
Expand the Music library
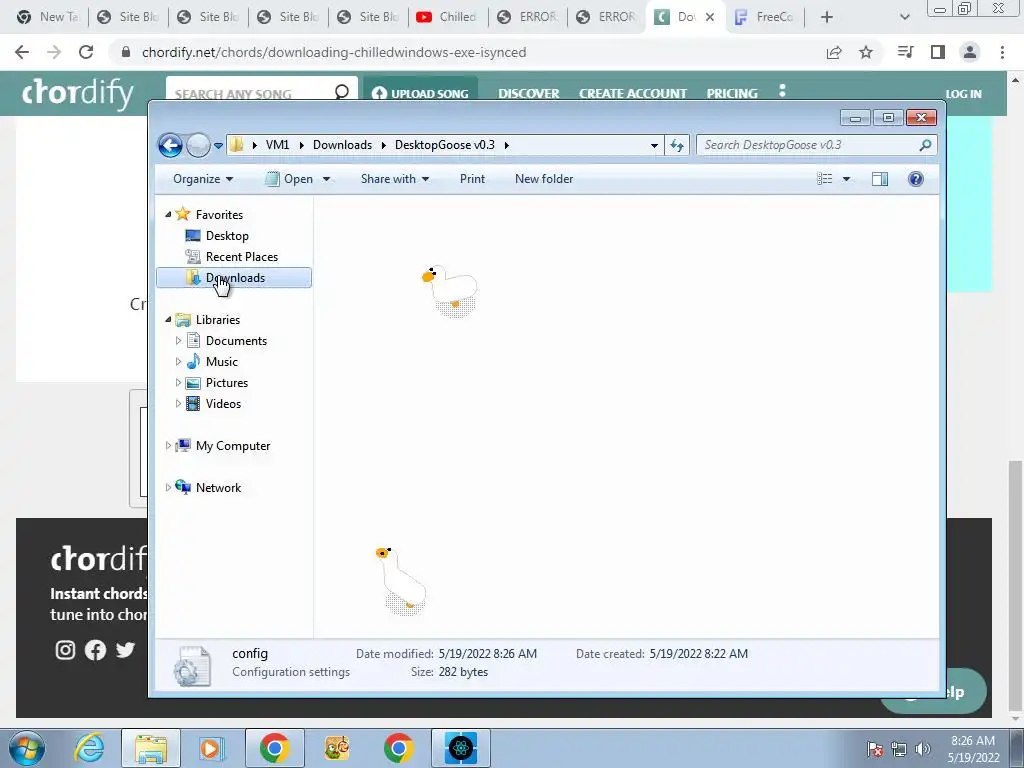(x=178, y=361)
